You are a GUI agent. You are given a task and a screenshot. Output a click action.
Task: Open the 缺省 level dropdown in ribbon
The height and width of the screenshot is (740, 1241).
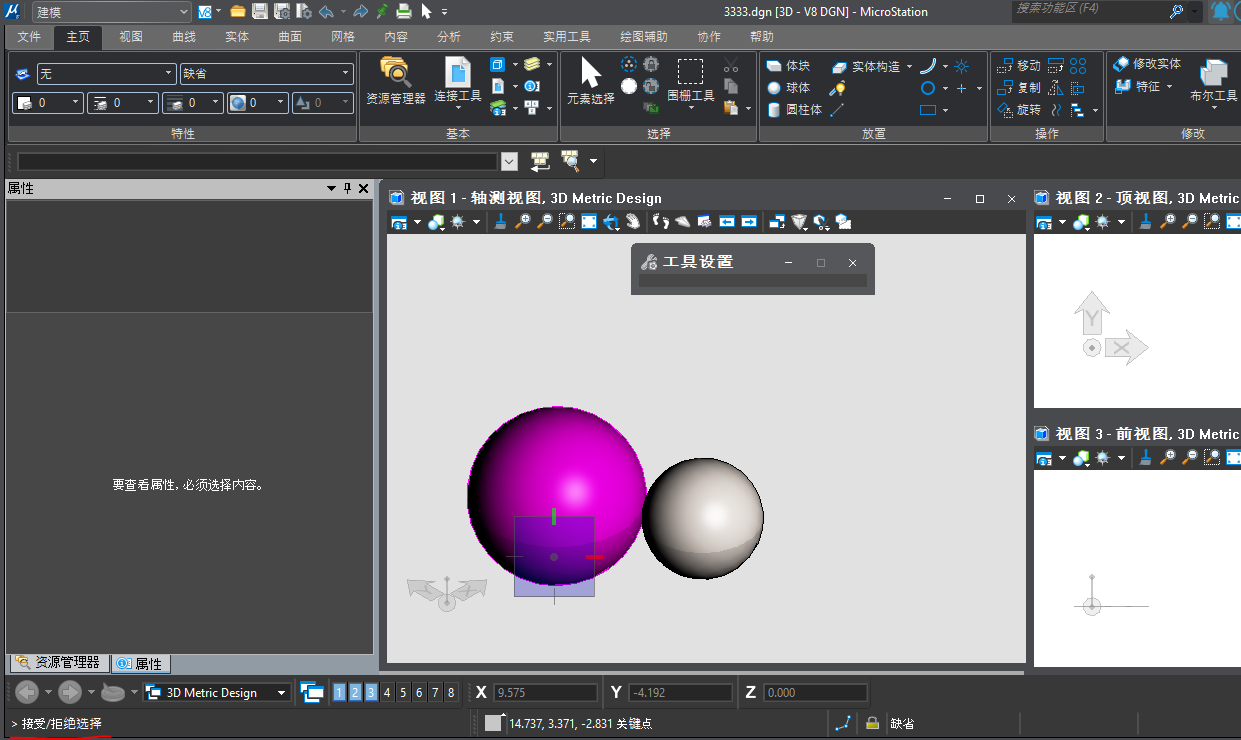pos(266,74)
